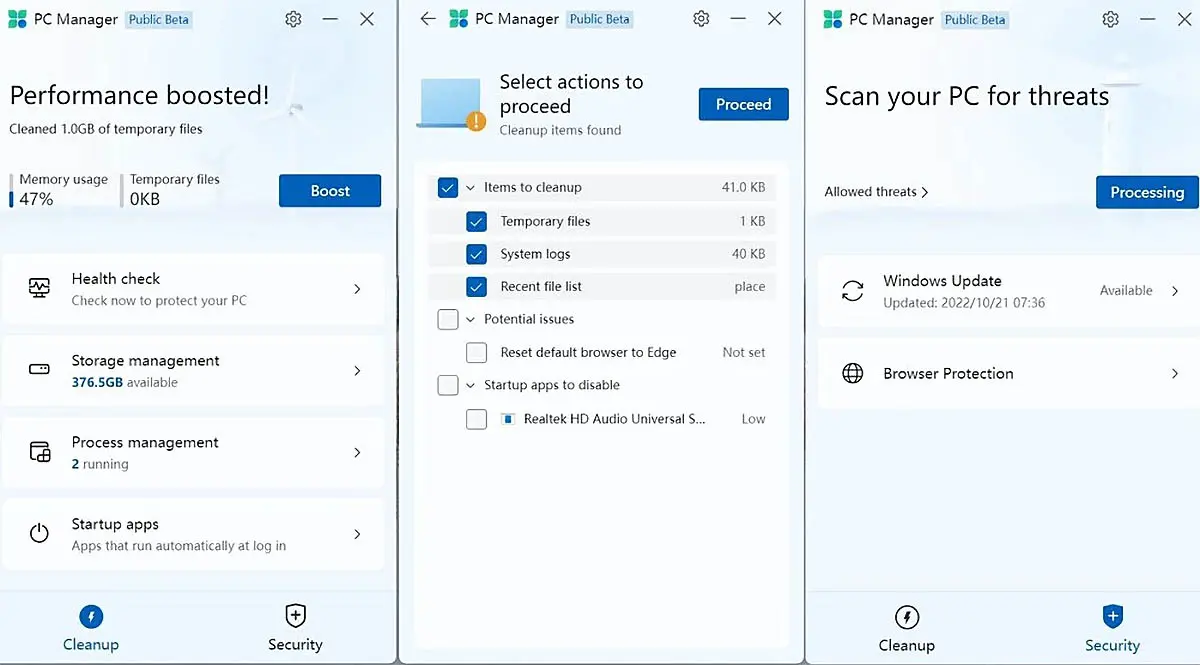Collapse Items to cleanup chevron
Viewport: 1200px width, 665px height.
[x=470, y=187]
